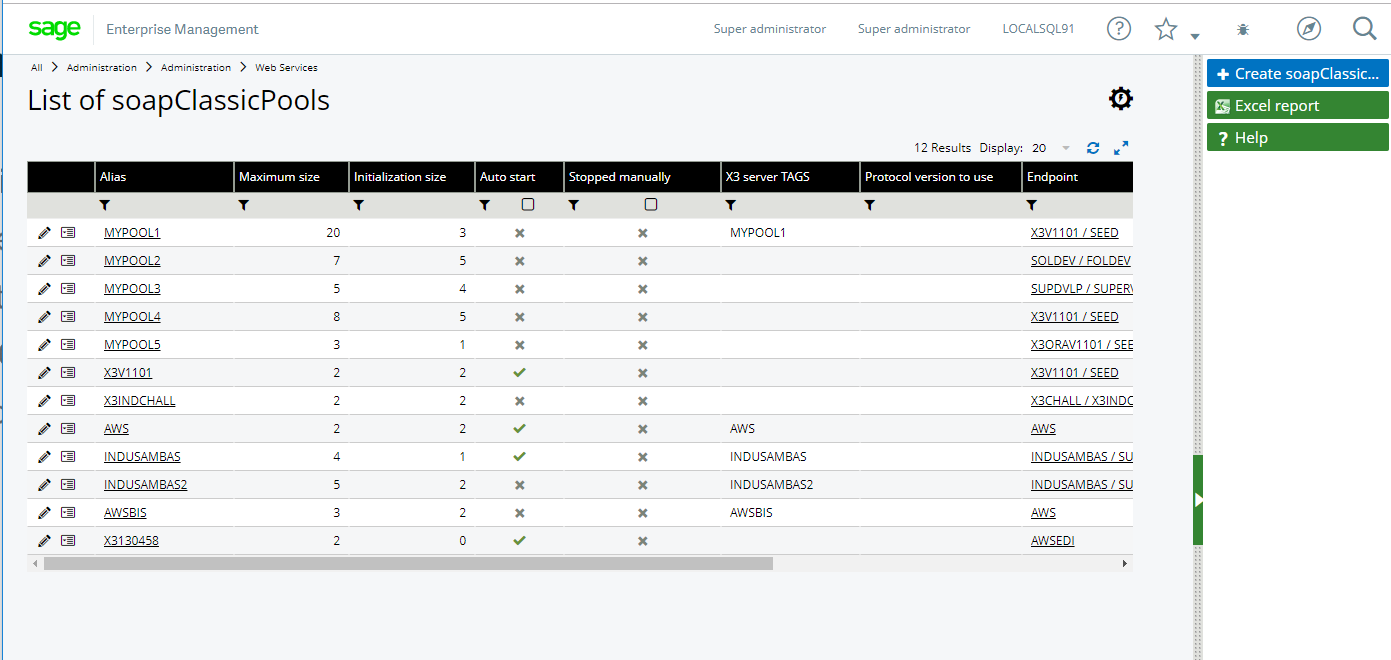Open details icon for MYPOOL5

(68, 344)
